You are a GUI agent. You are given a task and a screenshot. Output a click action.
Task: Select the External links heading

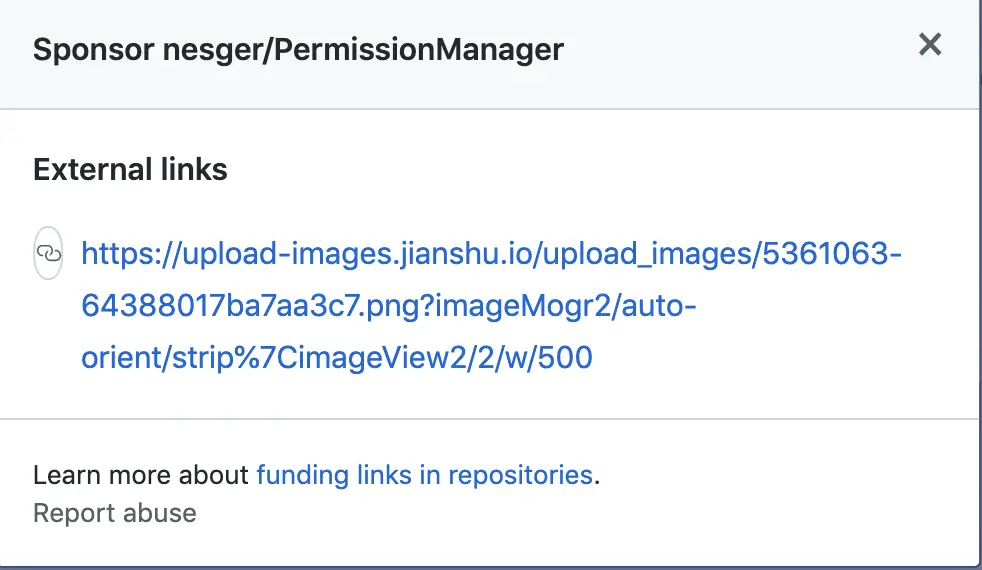tap(130, 170)
